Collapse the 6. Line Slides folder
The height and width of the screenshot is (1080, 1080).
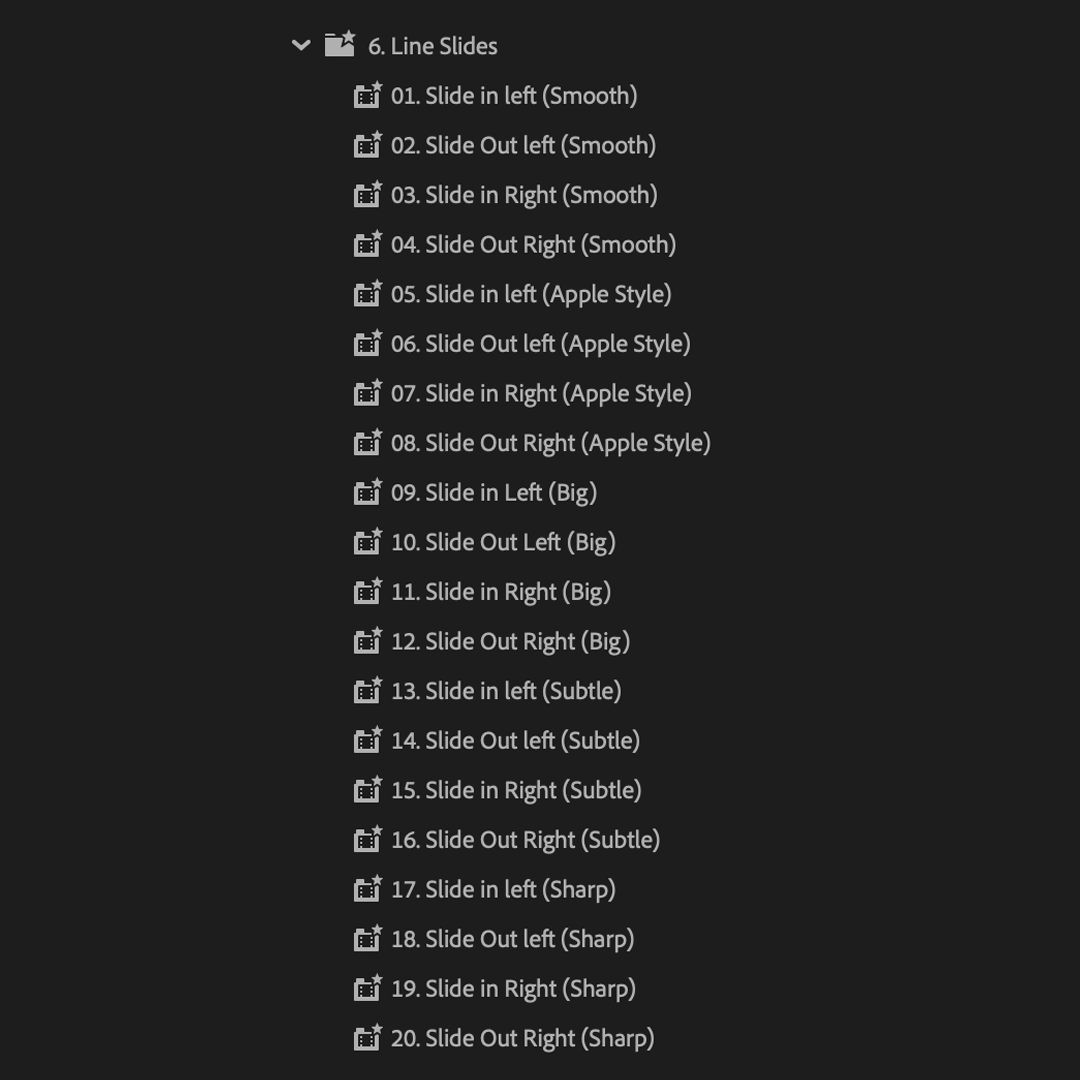coord(299,45)
